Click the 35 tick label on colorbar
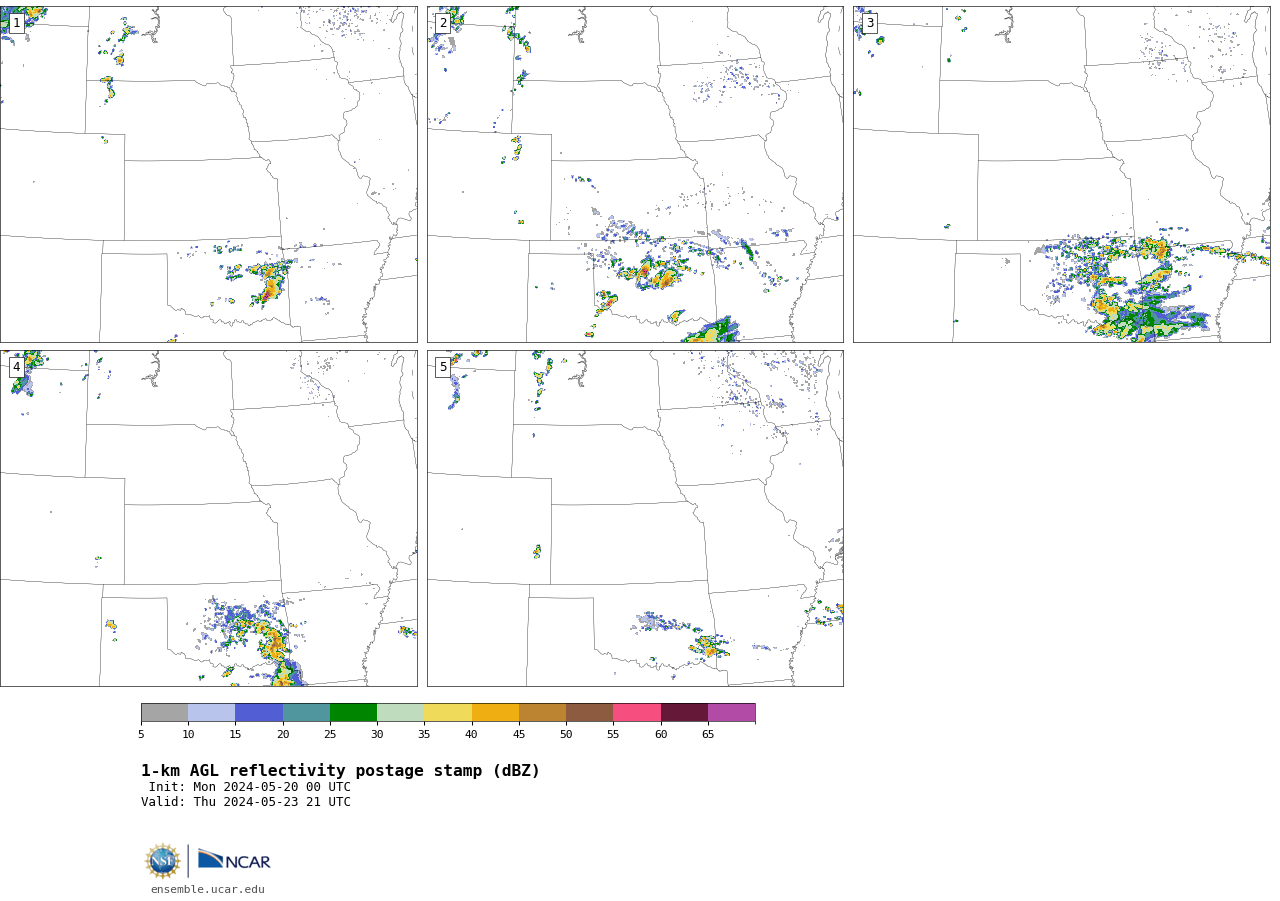 coord(424,734)
